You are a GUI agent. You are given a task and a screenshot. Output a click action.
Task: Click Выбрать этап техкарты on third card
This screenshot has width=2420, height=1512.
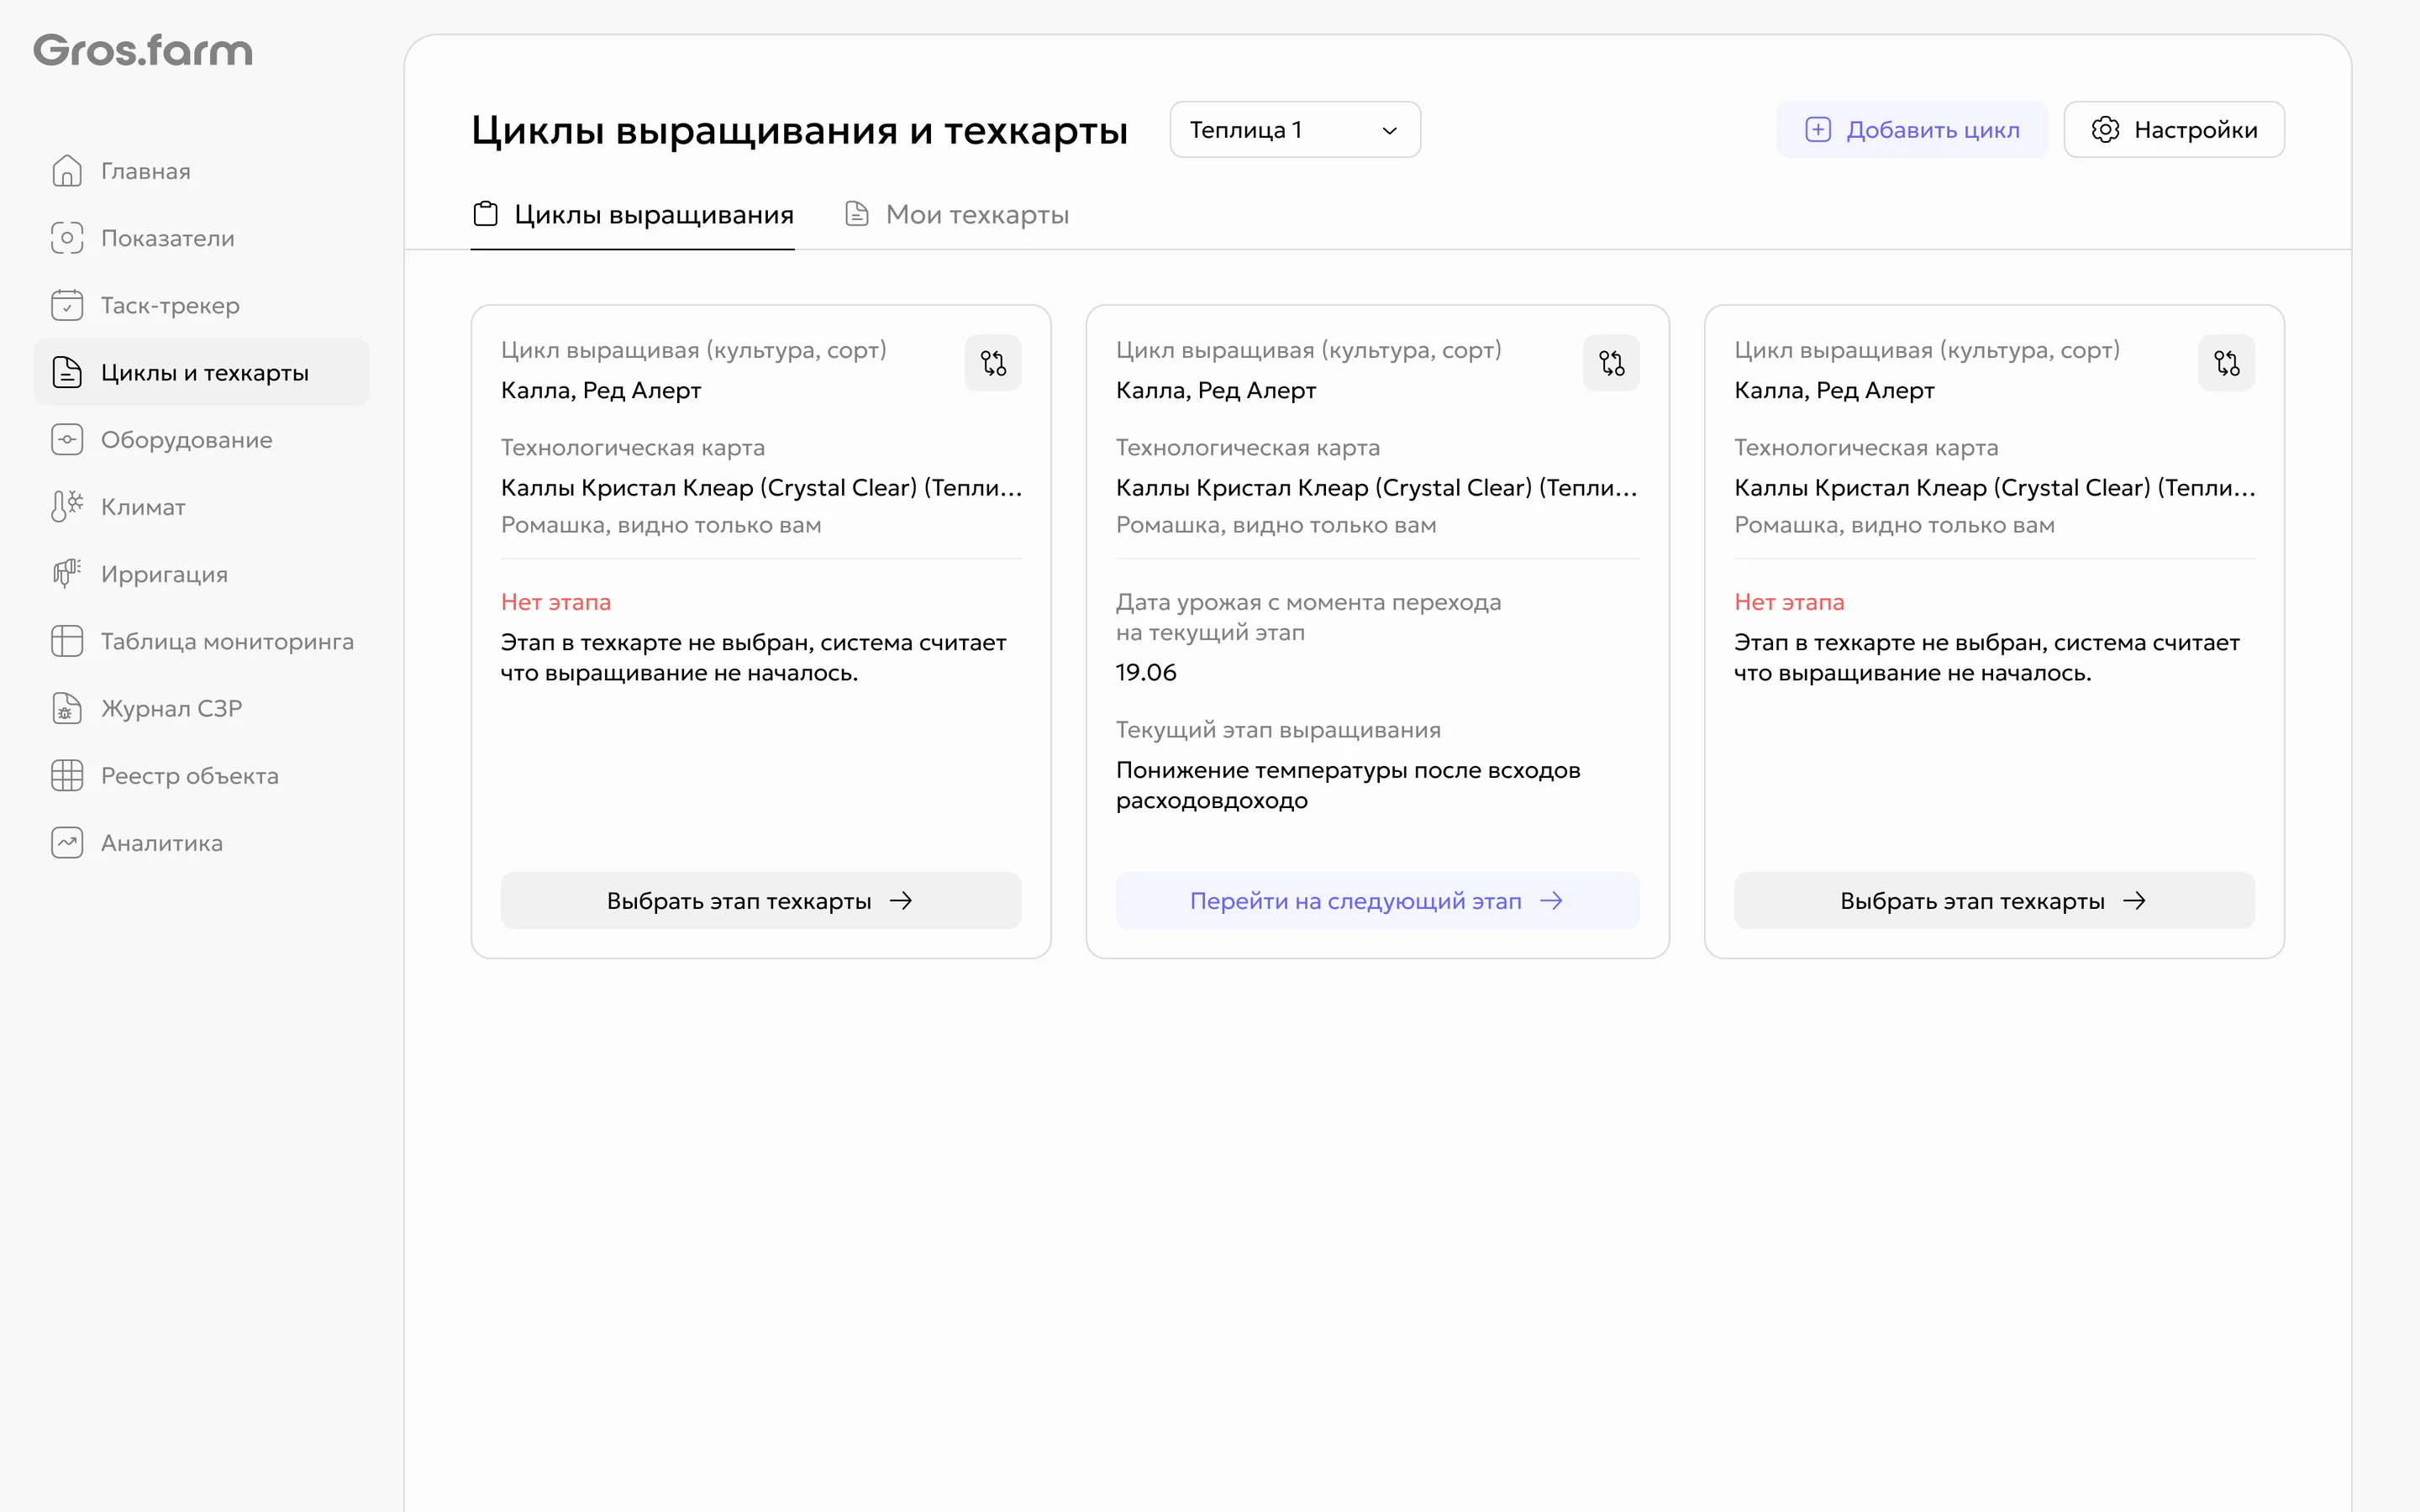click(x=1994, y=900)
